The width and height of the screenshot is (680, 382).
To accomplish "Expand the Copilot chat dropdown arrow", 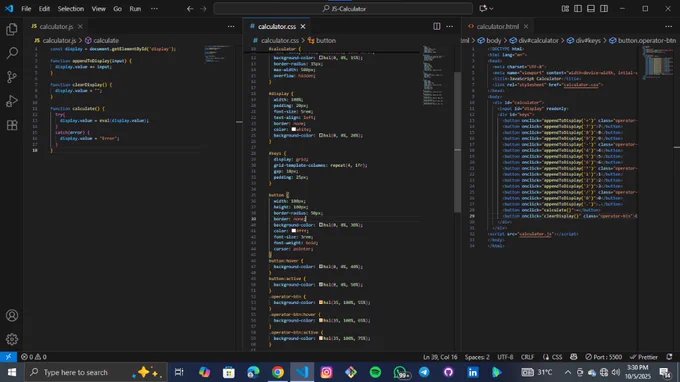I will point(492,9).
